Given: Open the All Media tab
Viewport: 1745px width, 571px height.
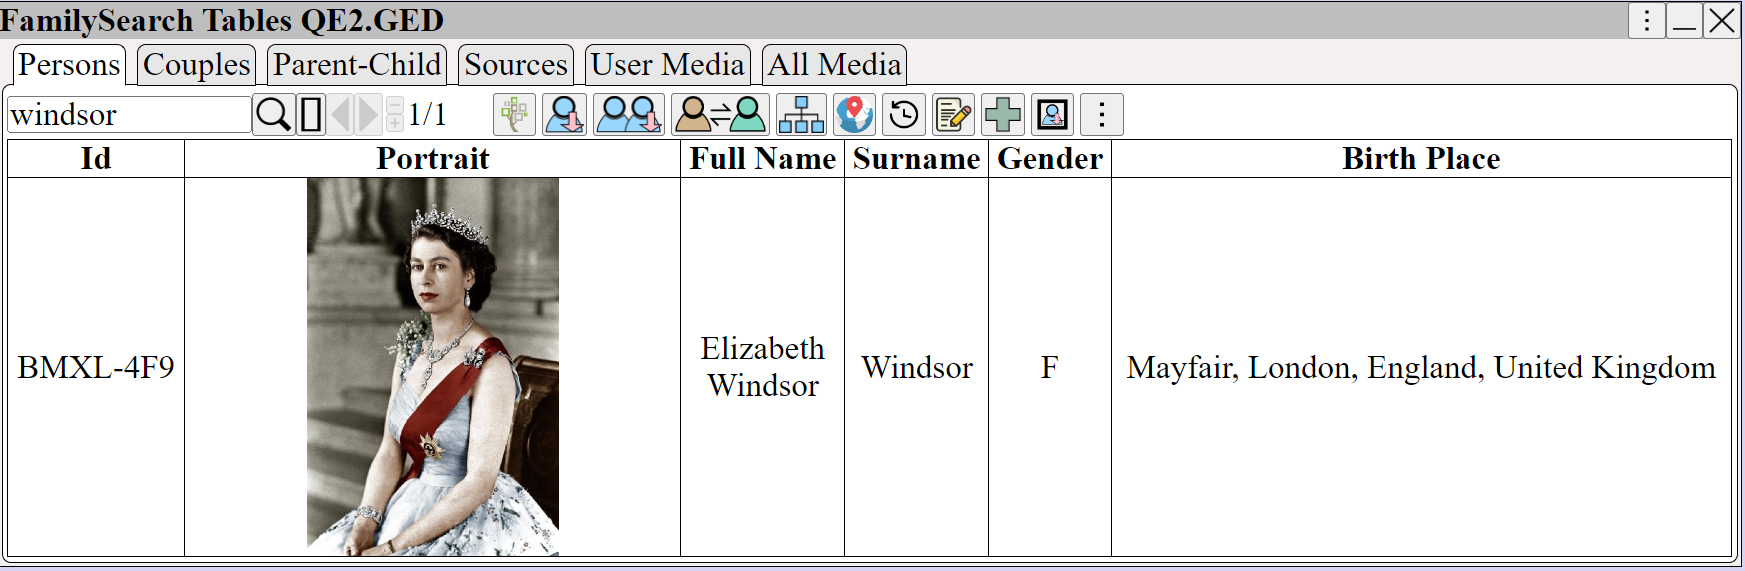Looking at the screenshot, I should tap(834, 65).
